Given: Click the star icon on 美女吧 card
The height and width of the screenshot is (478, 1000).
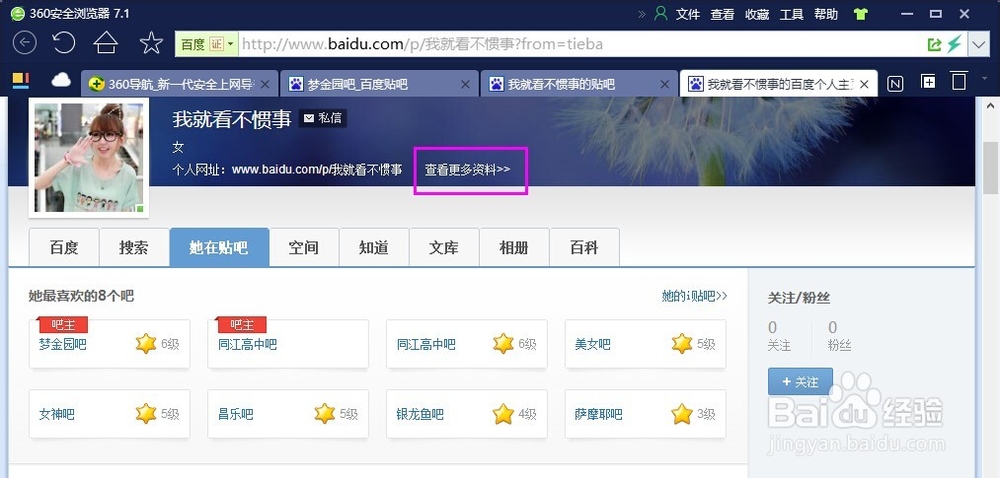Looking at the screenshot, I should (682, 344).
